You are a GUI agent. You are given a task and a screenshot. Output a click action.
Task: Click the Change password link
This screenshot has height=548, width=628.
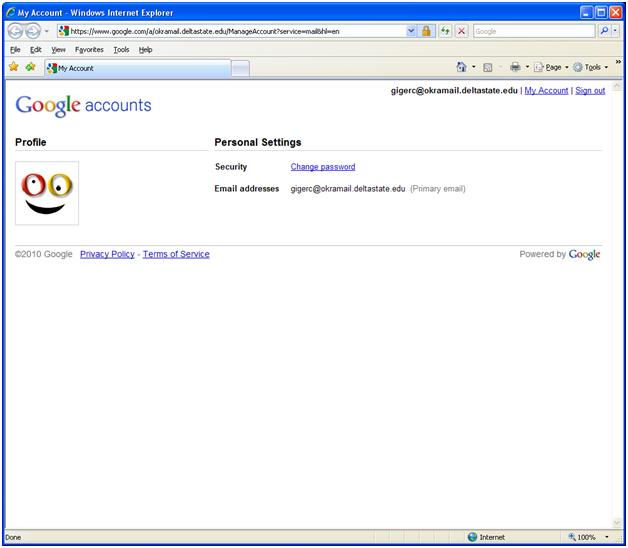pos(323,167)
